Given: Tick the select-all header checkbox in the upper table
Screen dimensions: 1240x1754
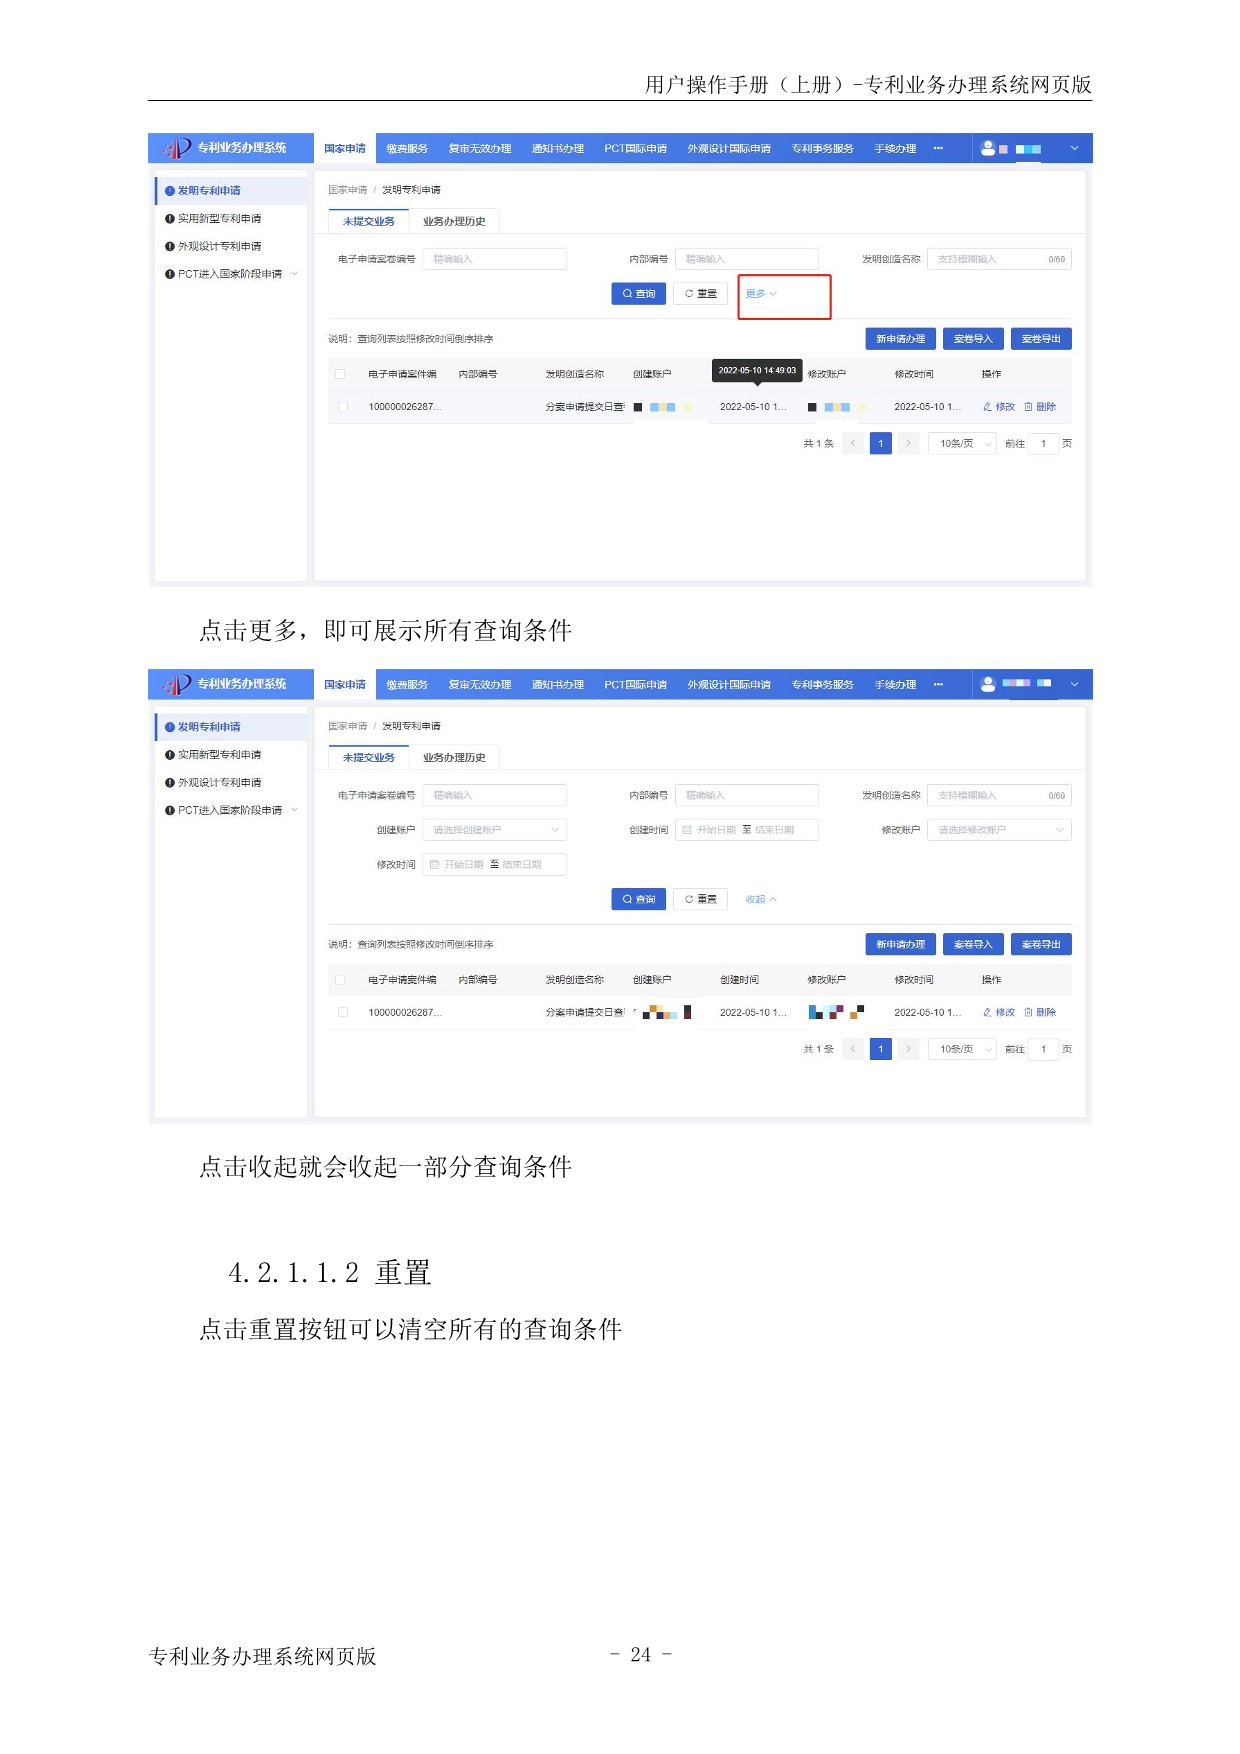Looking at the screenshot, I should 340,374.
